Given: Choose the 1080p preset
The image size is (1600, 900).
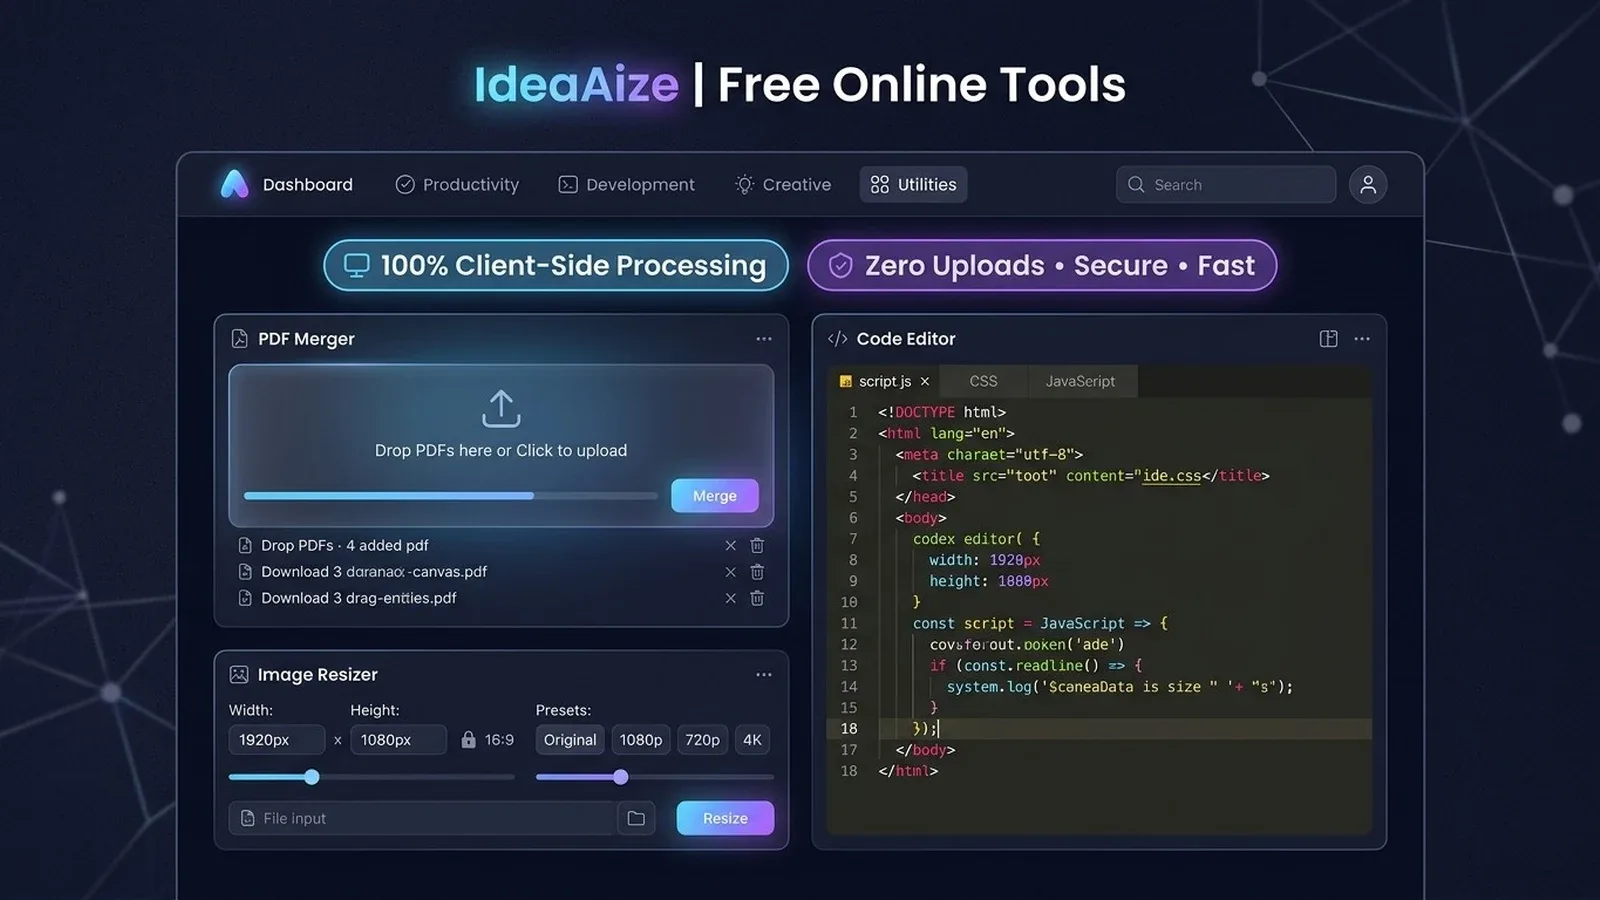Looking at the screenshot, I should [641, 740].
